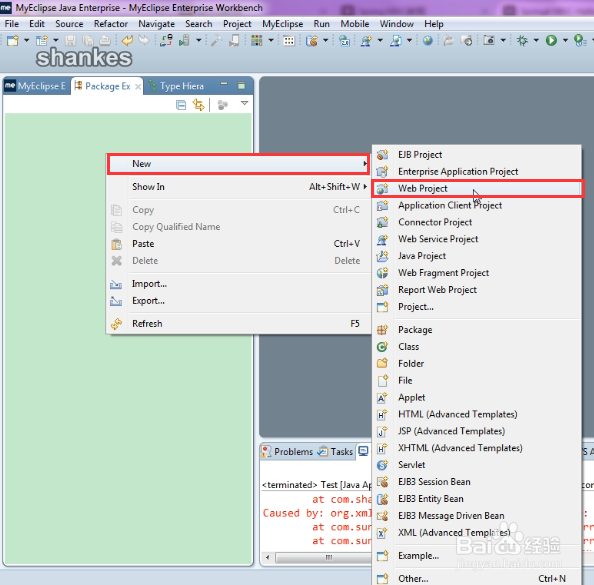Select Java Project from the submenu

pos(477,256)
